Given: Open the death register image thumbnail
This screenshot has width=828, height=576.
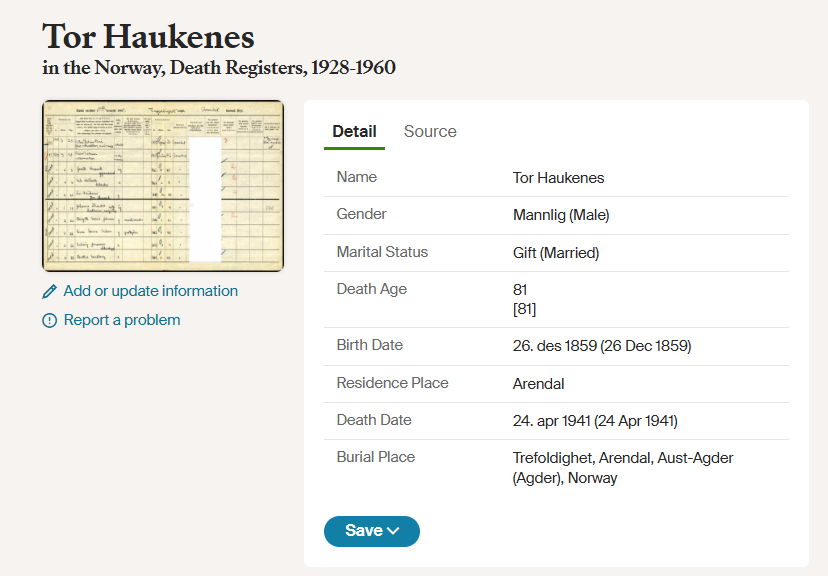Looking at the screenshot, I should click(x=162, y=185).
